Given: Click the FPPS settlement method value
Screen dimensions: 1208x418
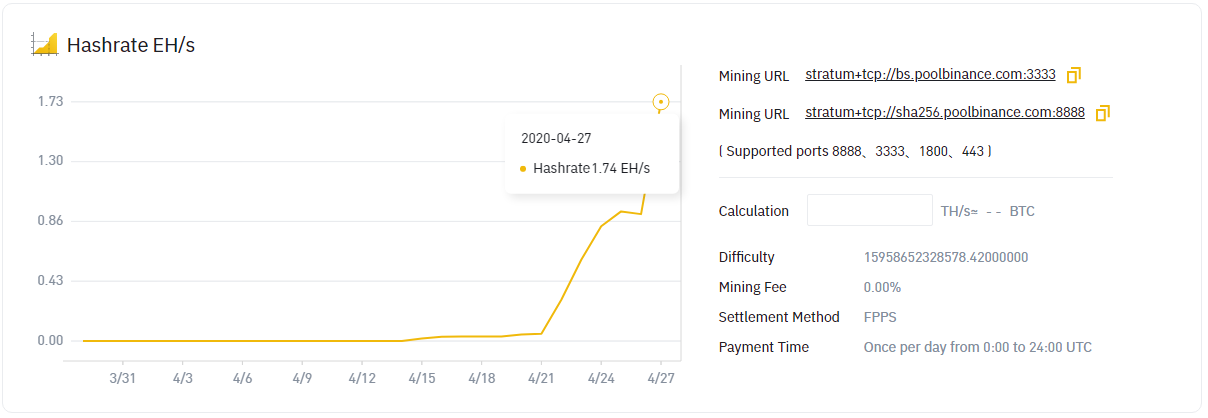Looking at the screenshot, I should click(880, 317).
